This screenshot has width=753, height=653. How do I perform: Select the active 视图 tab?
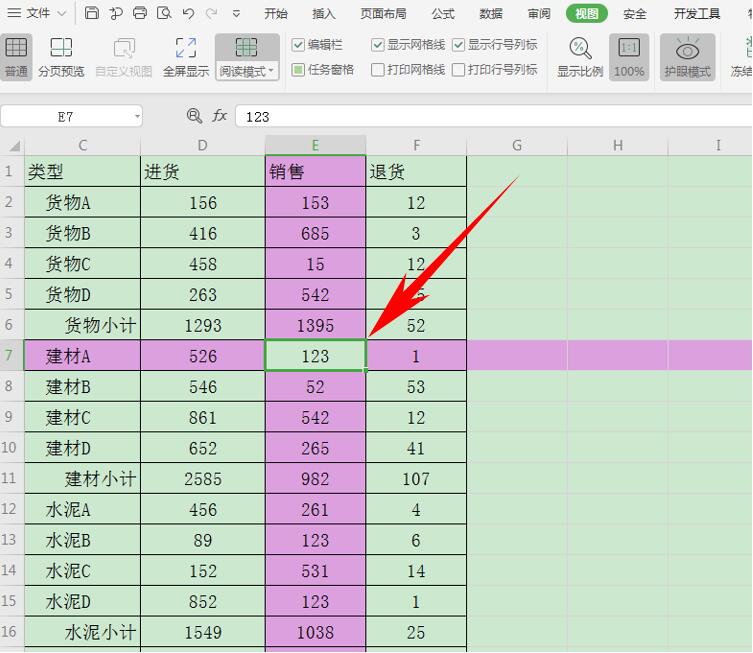coord(586,13)
